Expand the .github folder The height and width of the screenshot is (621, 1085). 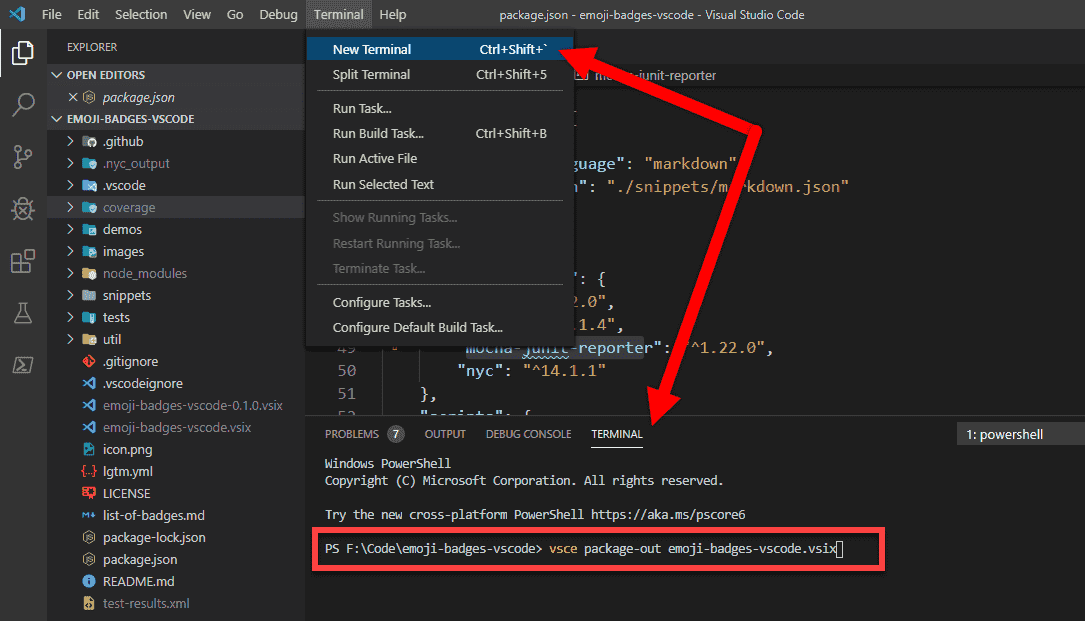[70, 141]
